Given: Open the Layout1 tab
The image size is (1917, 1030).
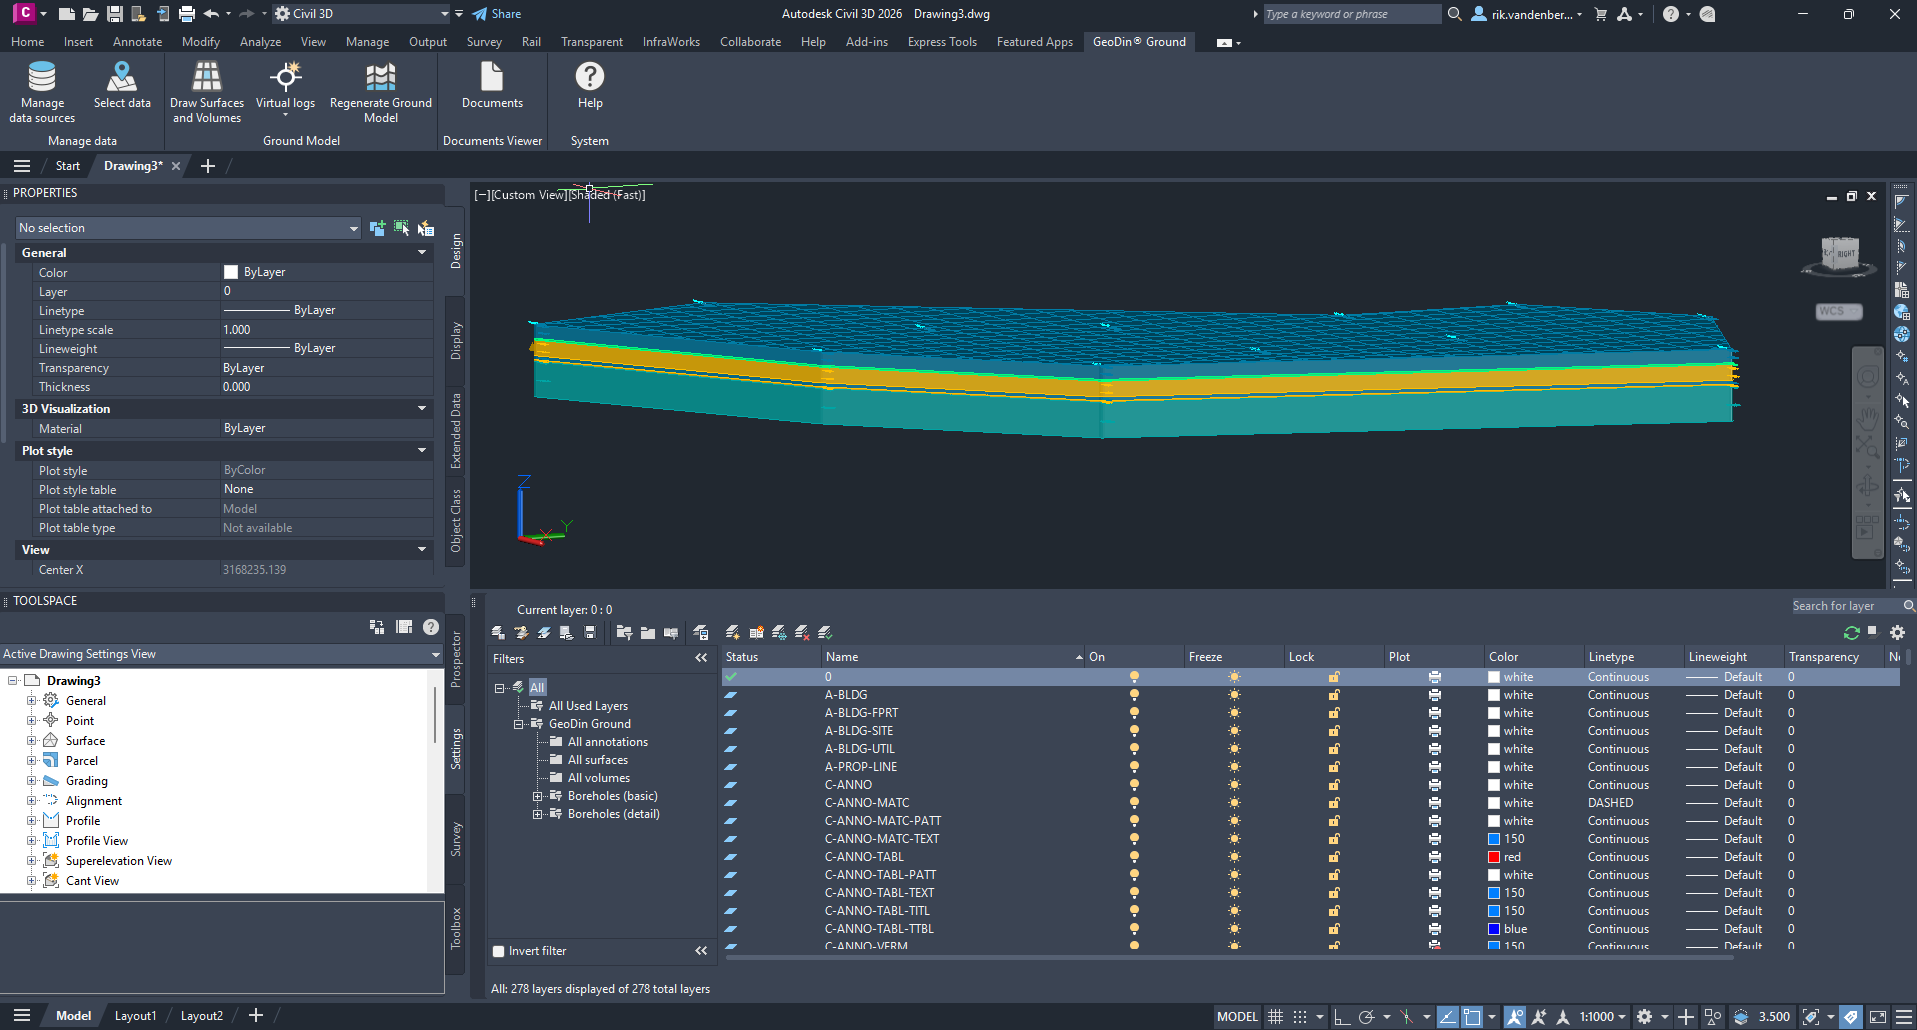Looking at the screenshot, I should (x=135, y=1016).
